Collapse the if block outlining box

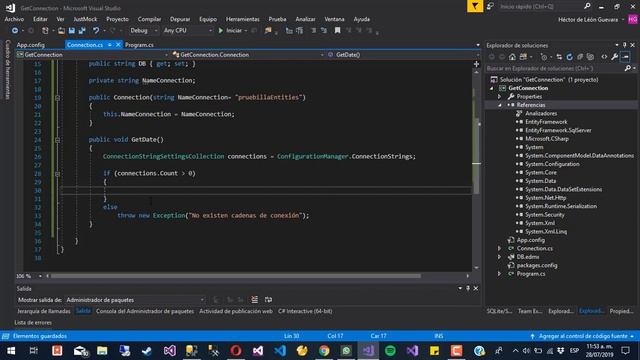(x=58, y=174)
